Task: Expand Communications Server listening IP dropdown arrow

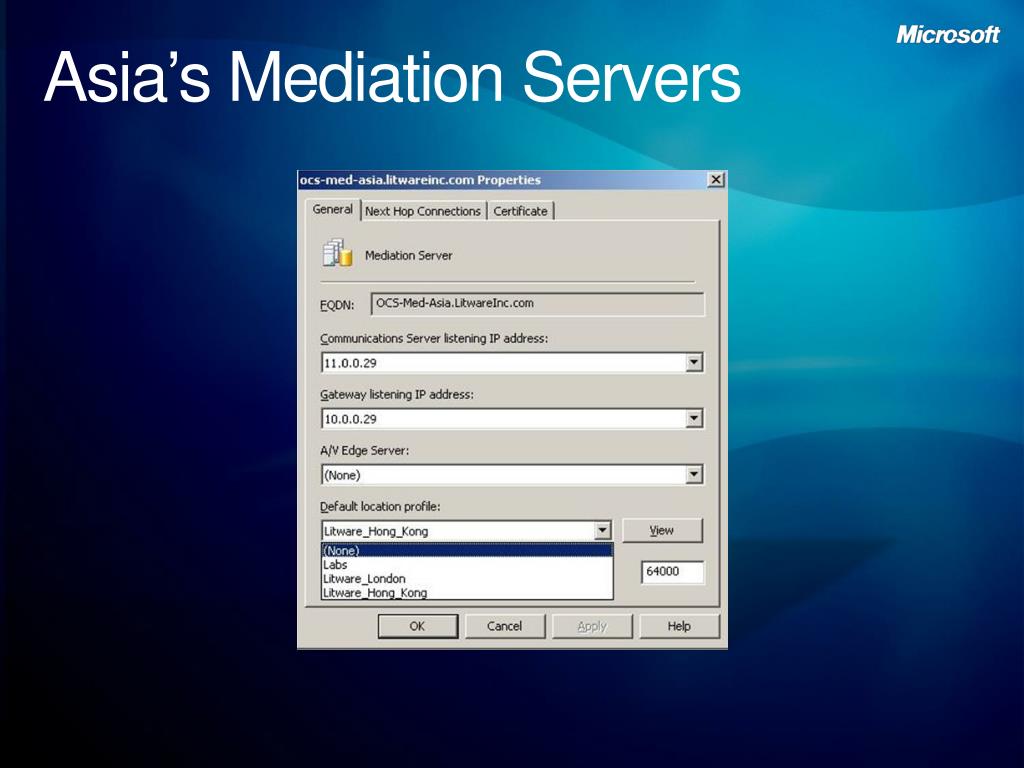Action: click(x=694, y=362)
